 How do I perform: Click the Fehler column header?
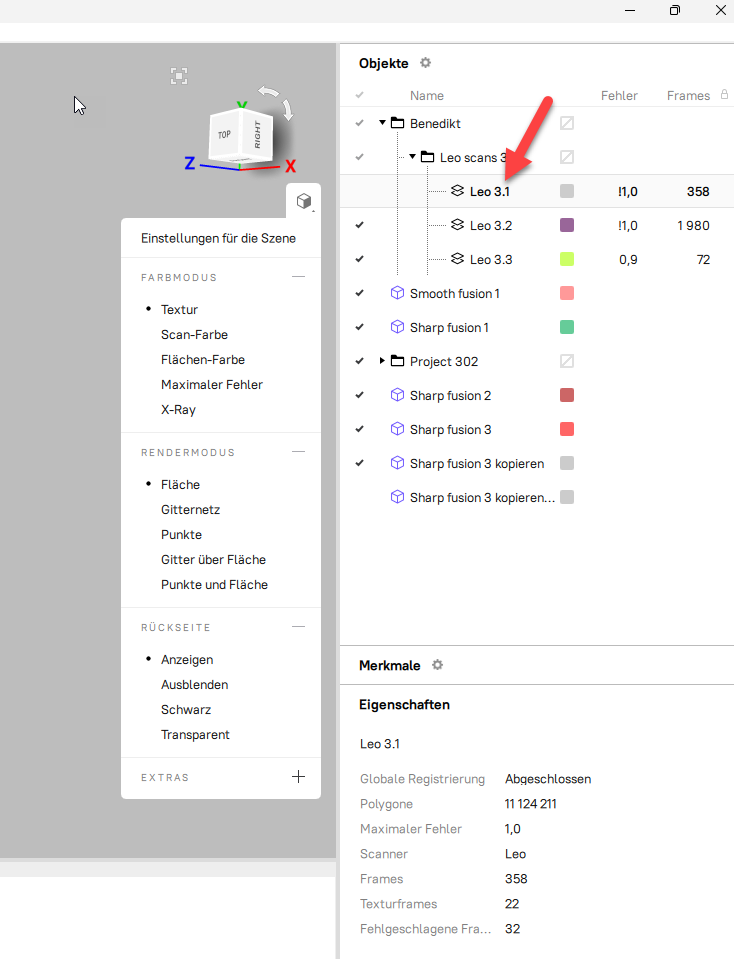pyautogui.click(x=619, y=95)
